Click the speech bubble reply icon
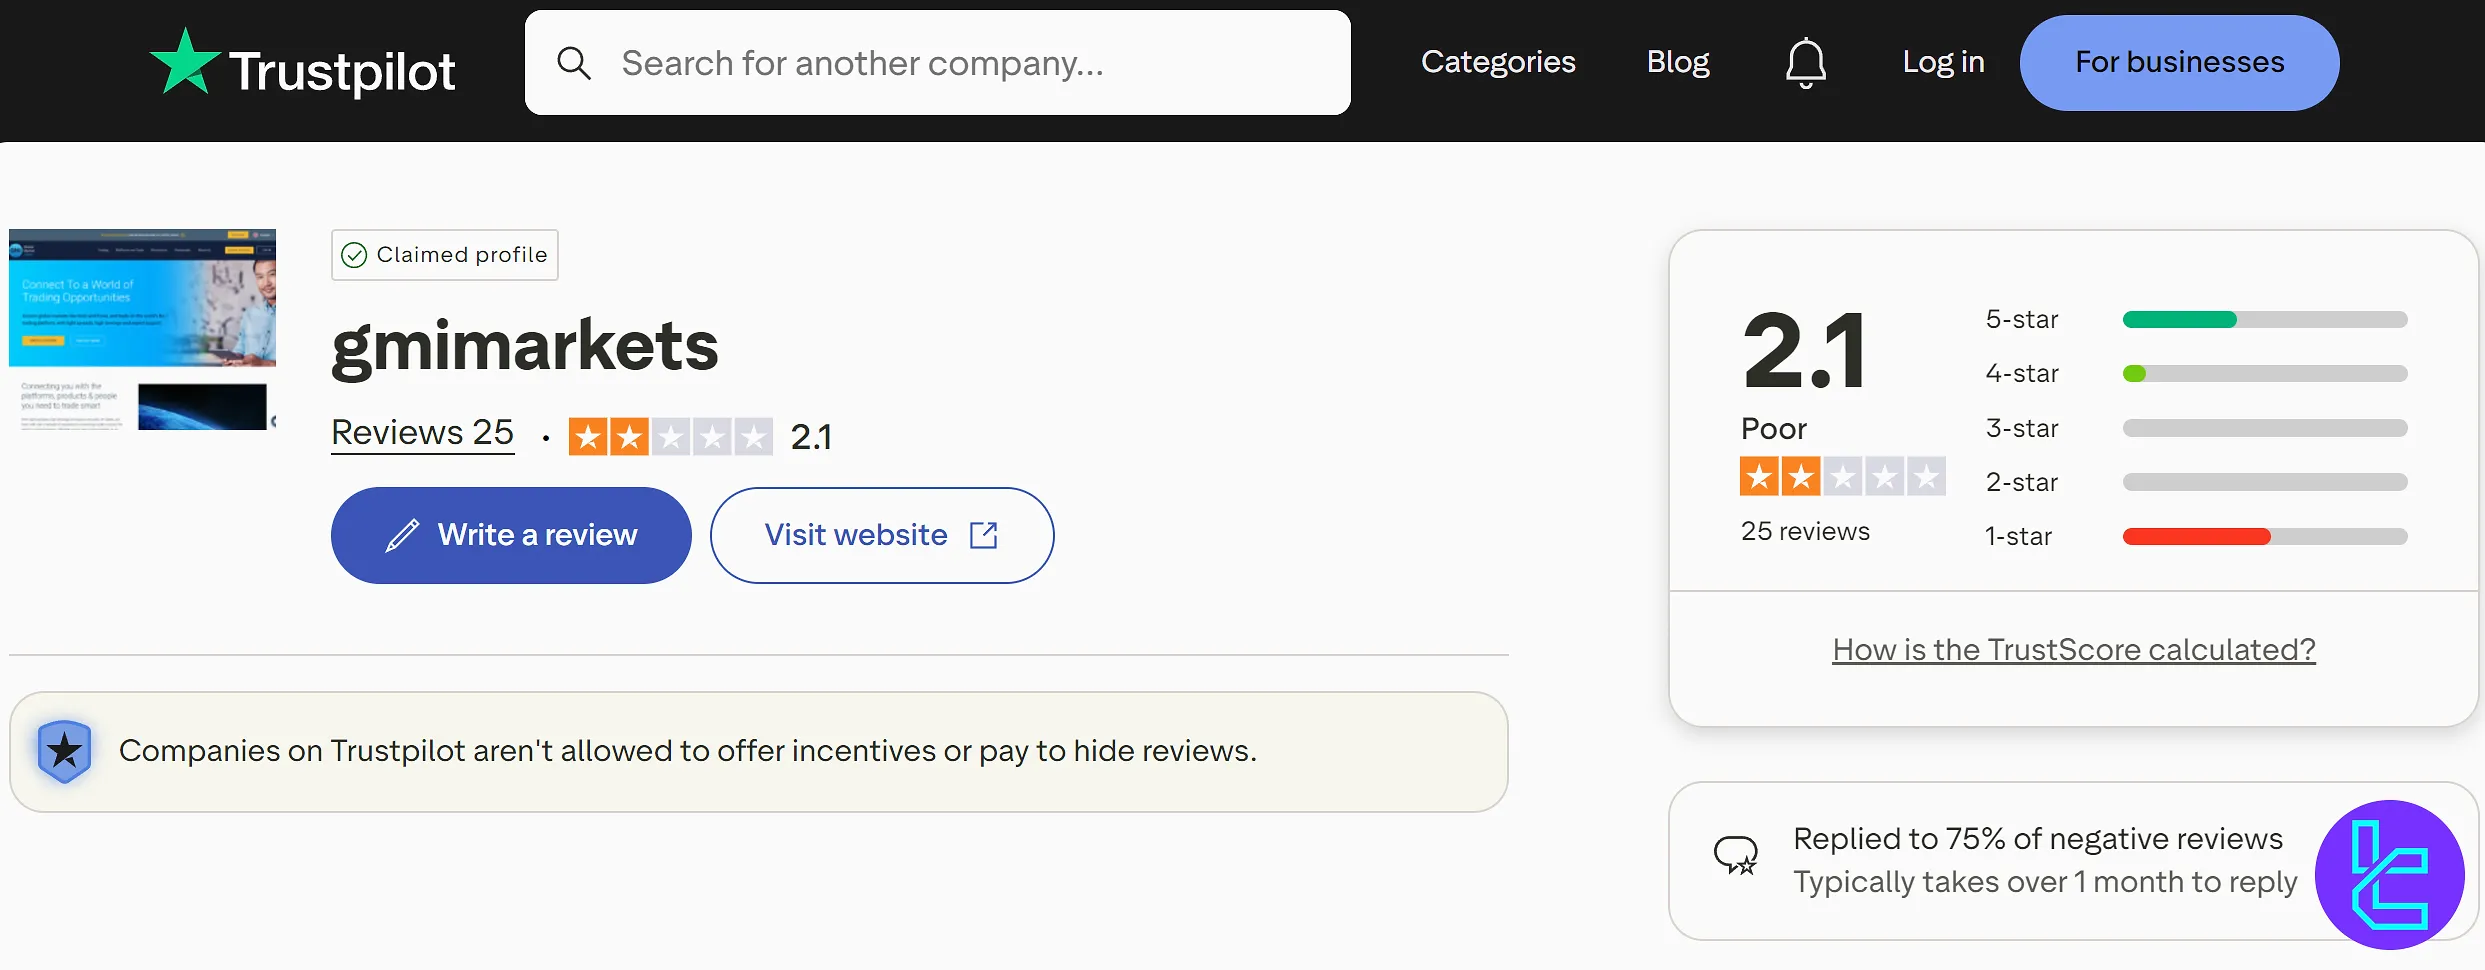Viewport: 2485px width, 970px height. (1735, 856)
